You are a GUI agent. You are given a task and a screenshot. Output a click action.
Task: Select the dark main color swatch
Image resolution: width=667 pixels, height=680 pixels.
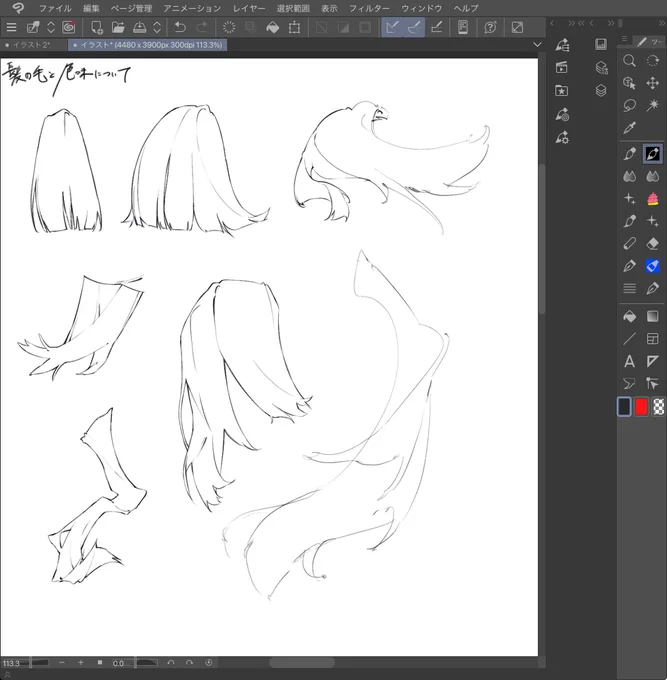pyautogui.click(x=624, y=407)
